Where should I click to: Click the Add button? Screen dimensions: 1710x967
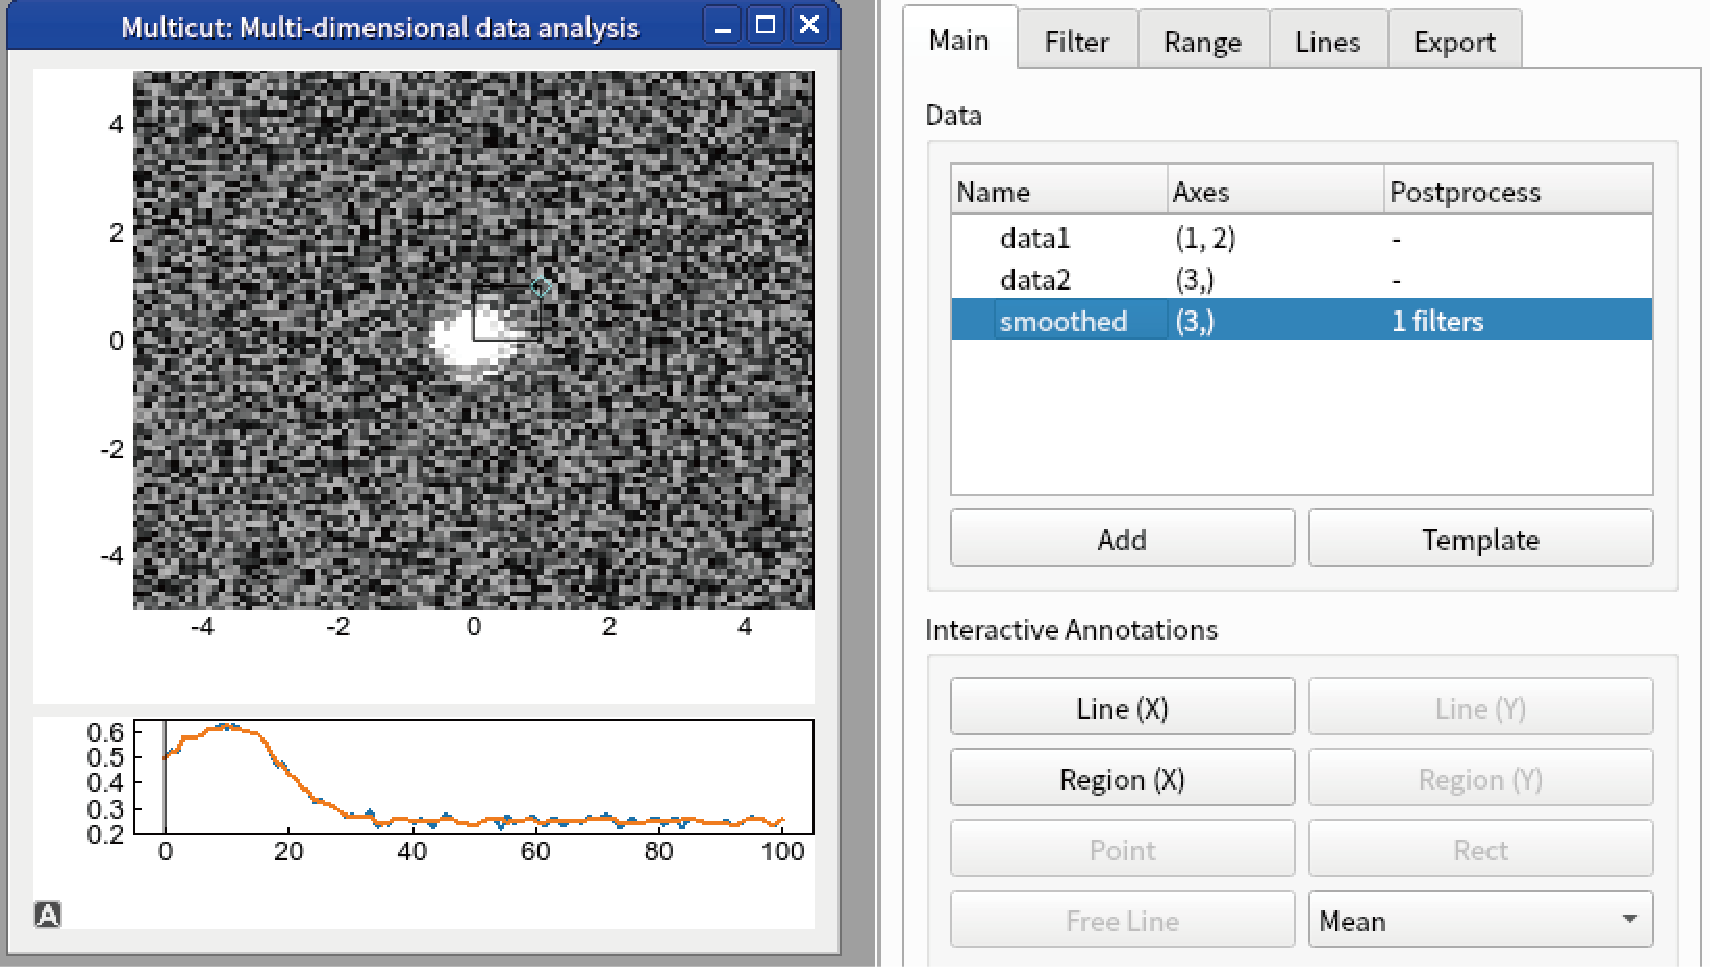tap(1122, 539)
